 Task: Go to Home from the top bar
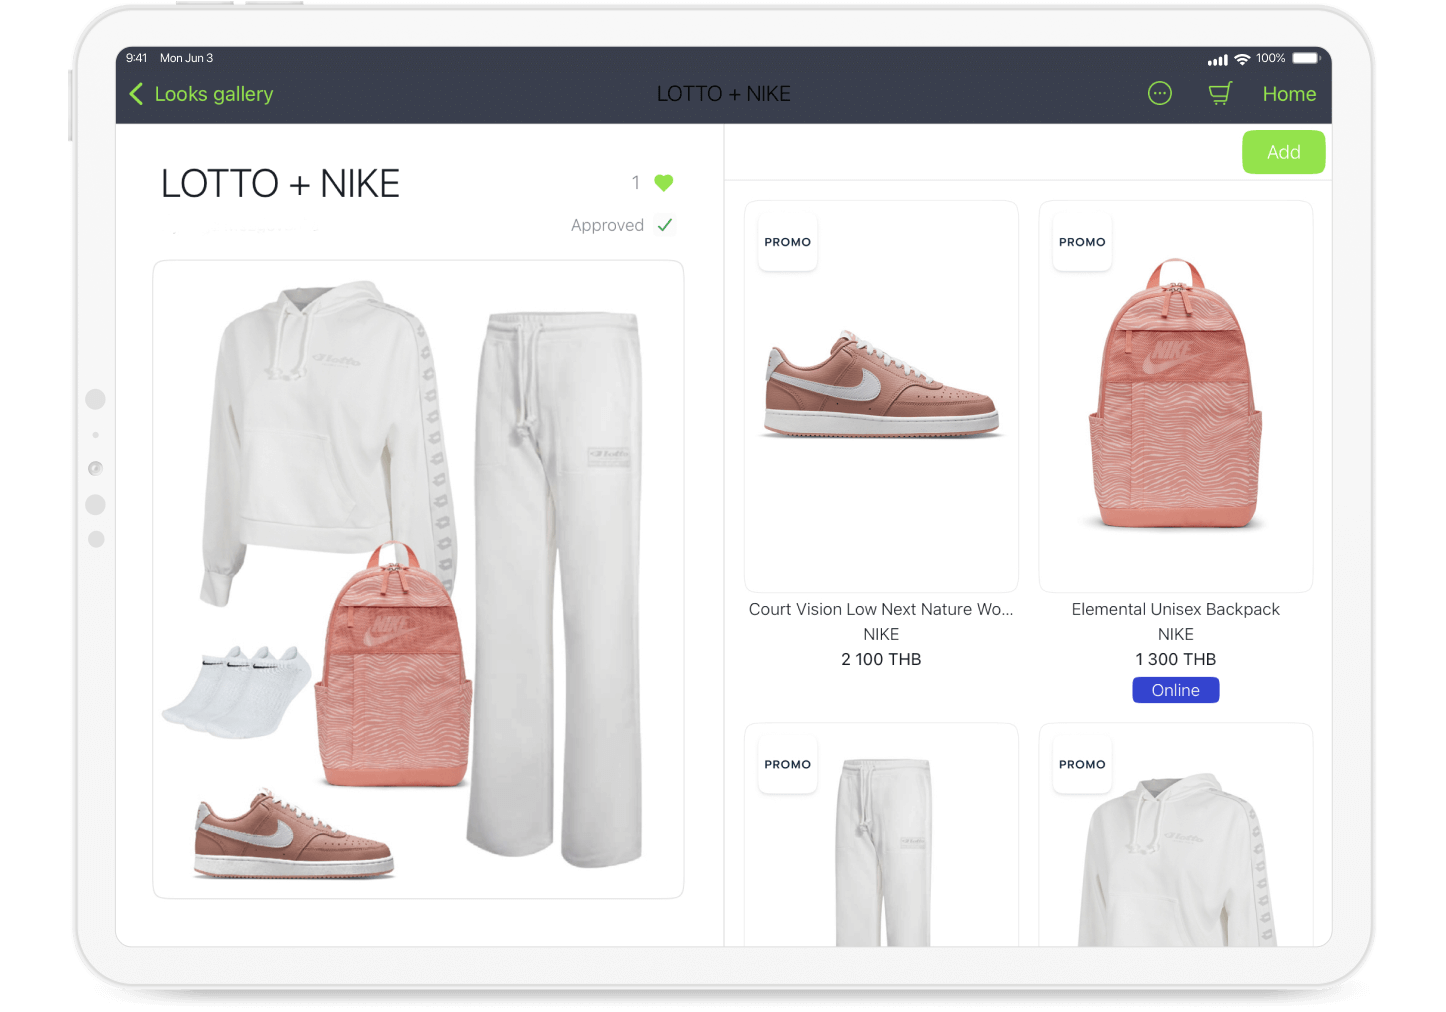1288,93
